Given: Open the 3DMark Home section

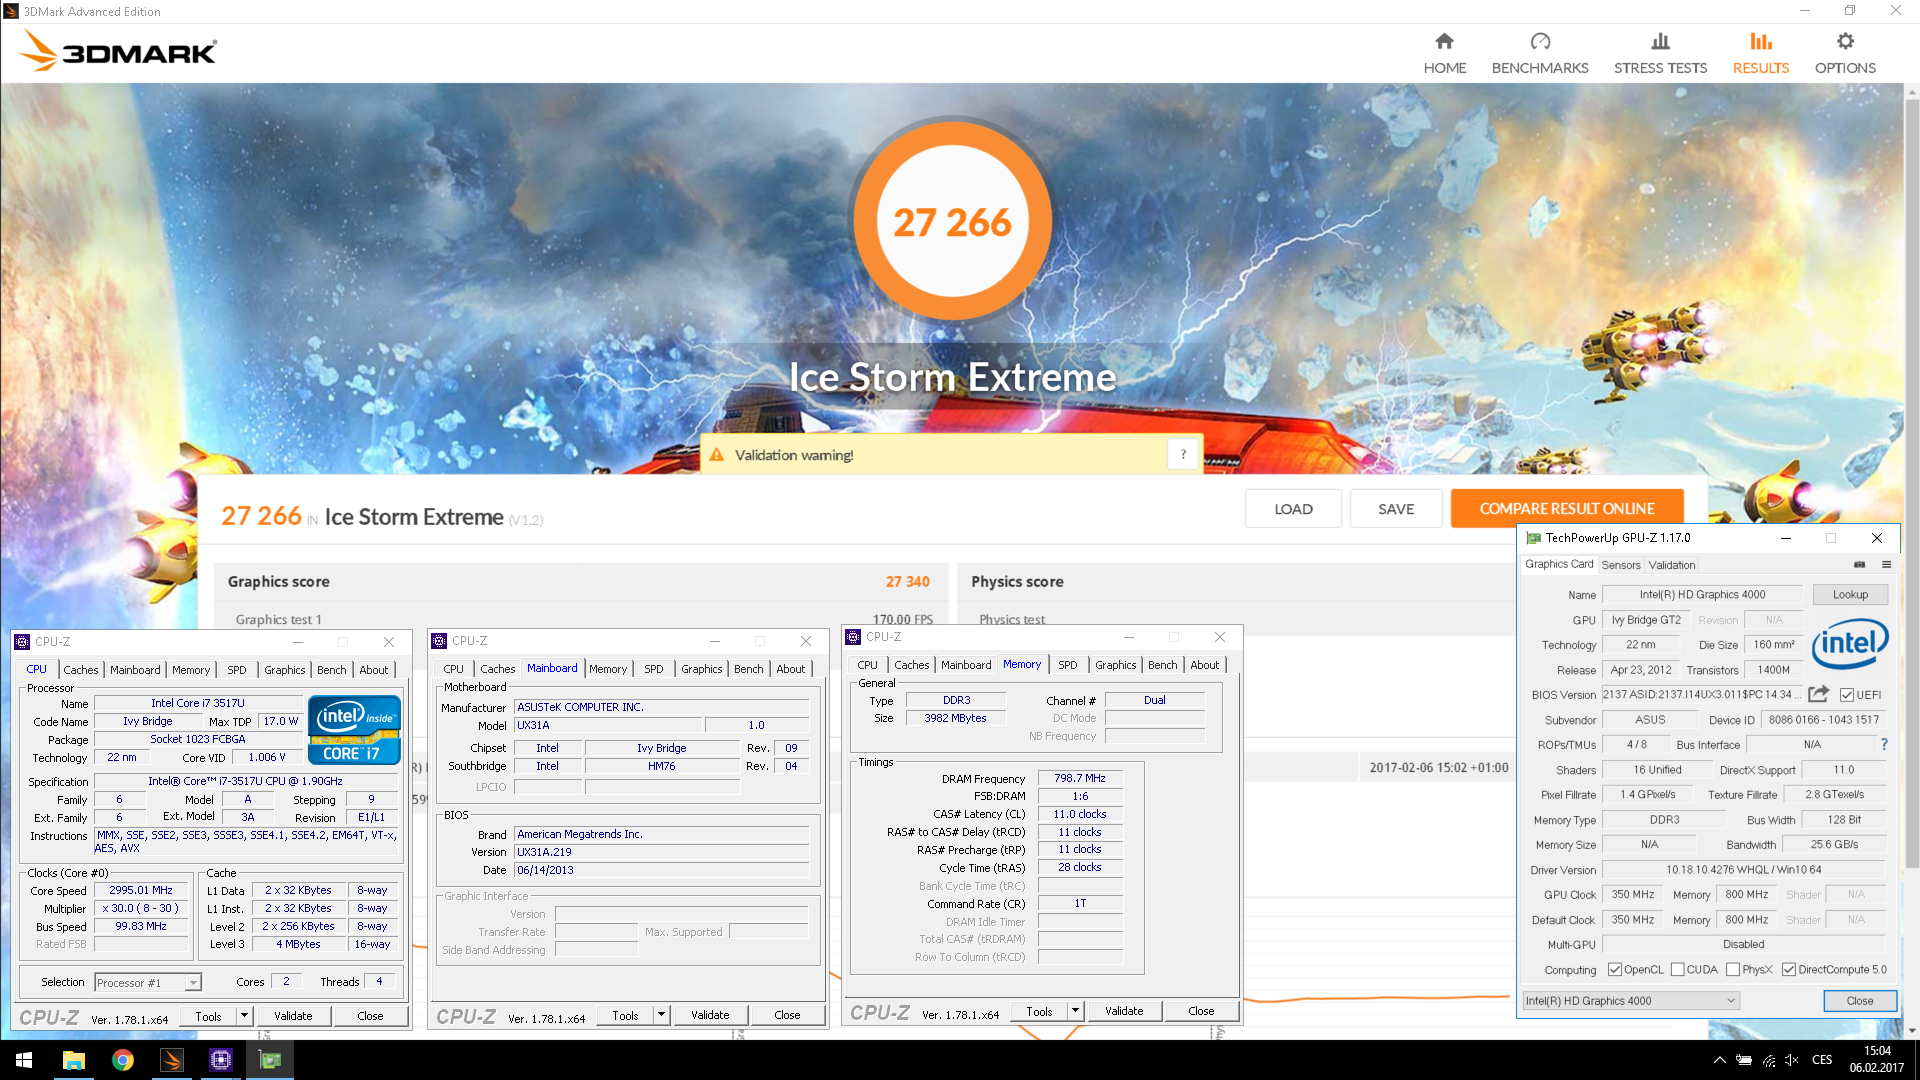Looking at the screenshot, I should pos(1444,53).
